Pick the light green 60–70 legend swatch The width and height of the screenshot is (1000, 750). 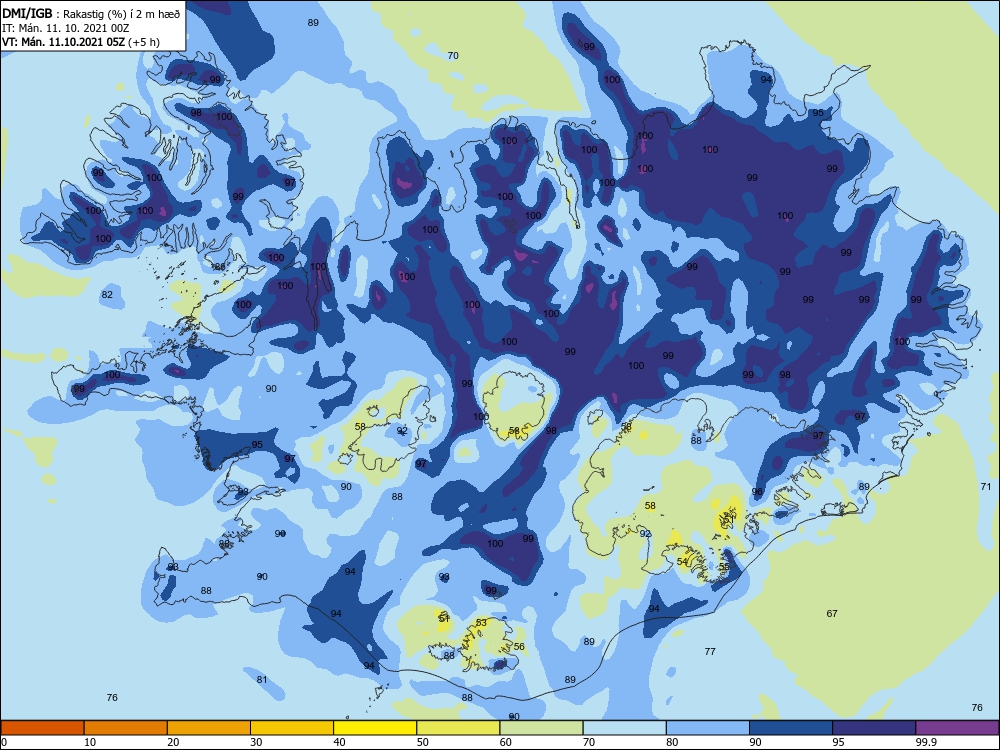(541, 728)
